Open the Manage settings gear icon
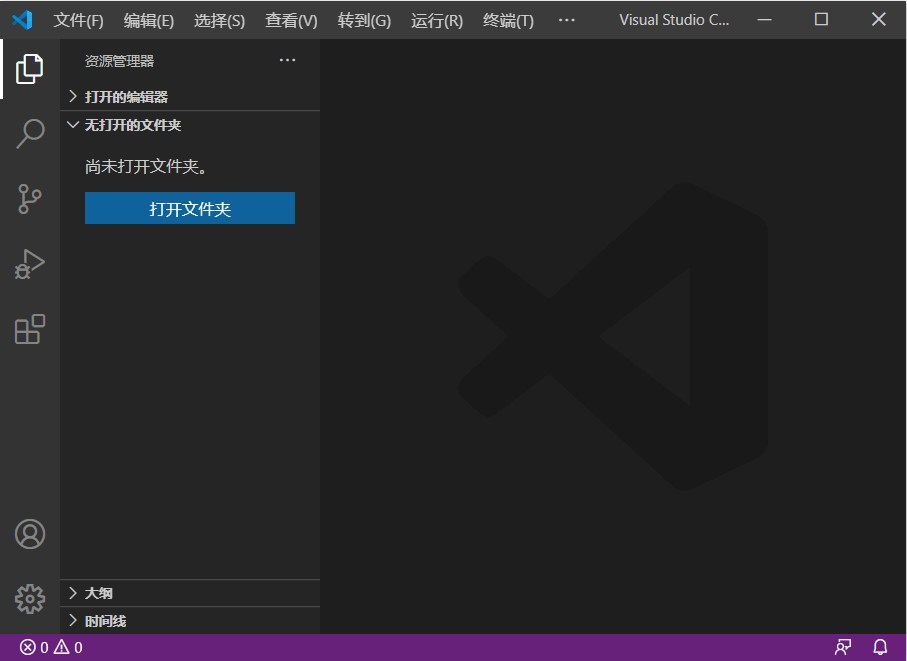The height and width of the screenshot is (661, 907). coord(29,598)
